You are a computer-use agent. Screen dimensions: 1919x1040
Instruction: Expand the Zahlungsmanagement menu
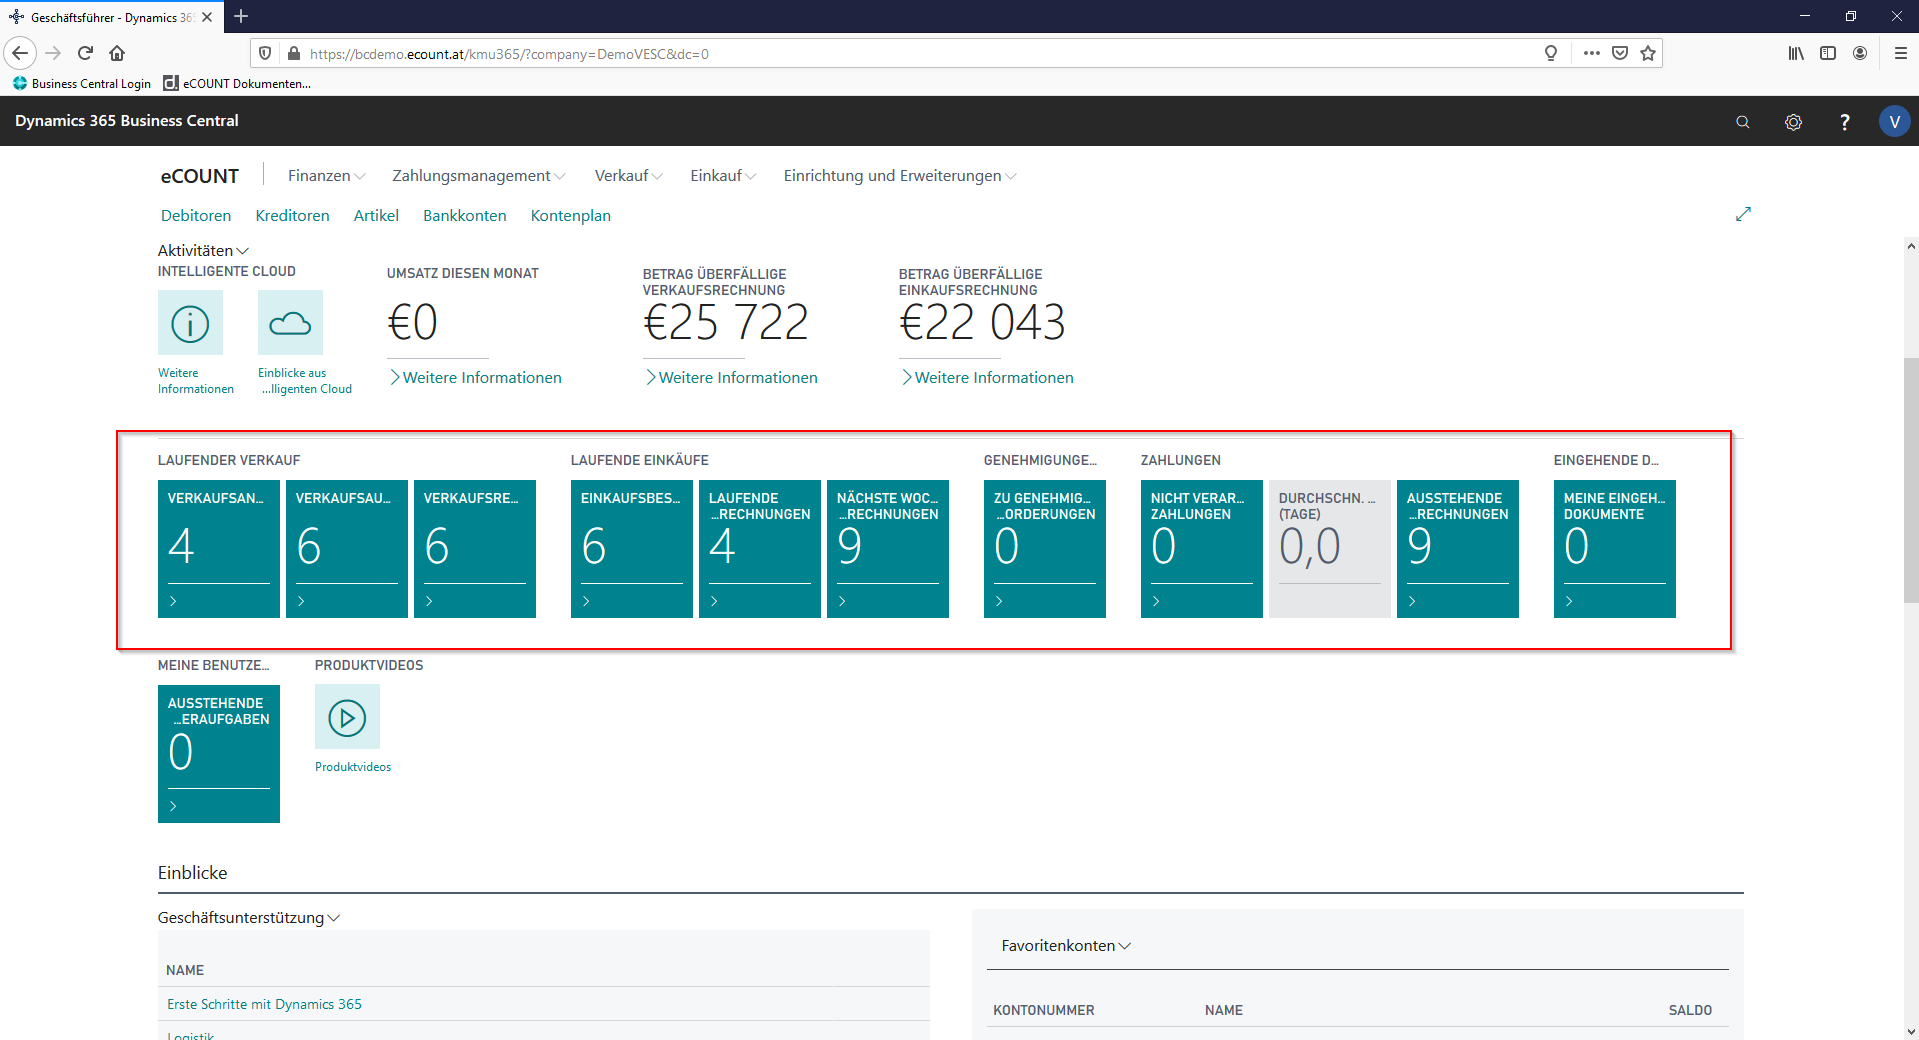479,176
